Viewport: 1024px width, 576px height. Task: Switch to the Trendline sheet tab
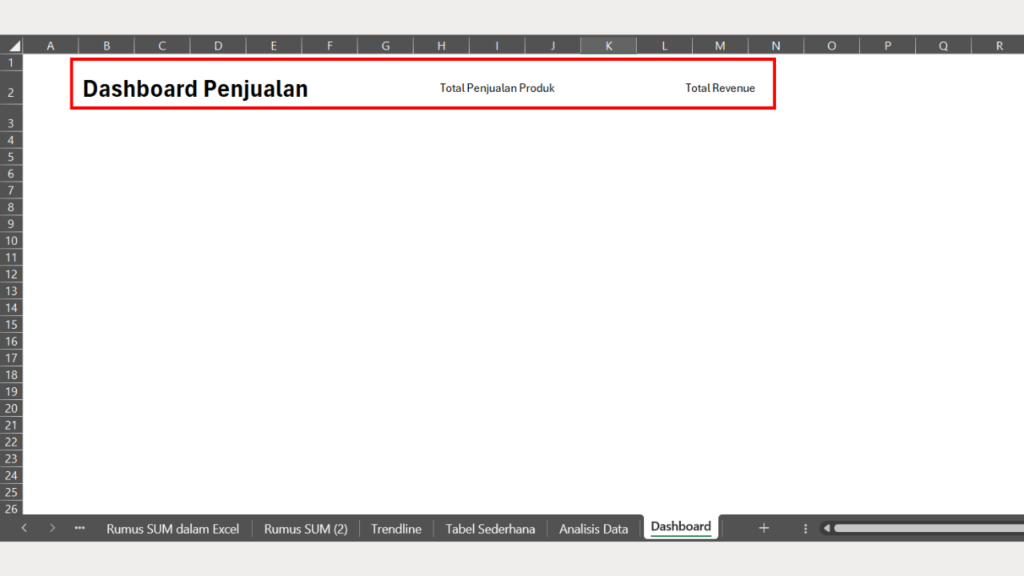pos(395,528)
